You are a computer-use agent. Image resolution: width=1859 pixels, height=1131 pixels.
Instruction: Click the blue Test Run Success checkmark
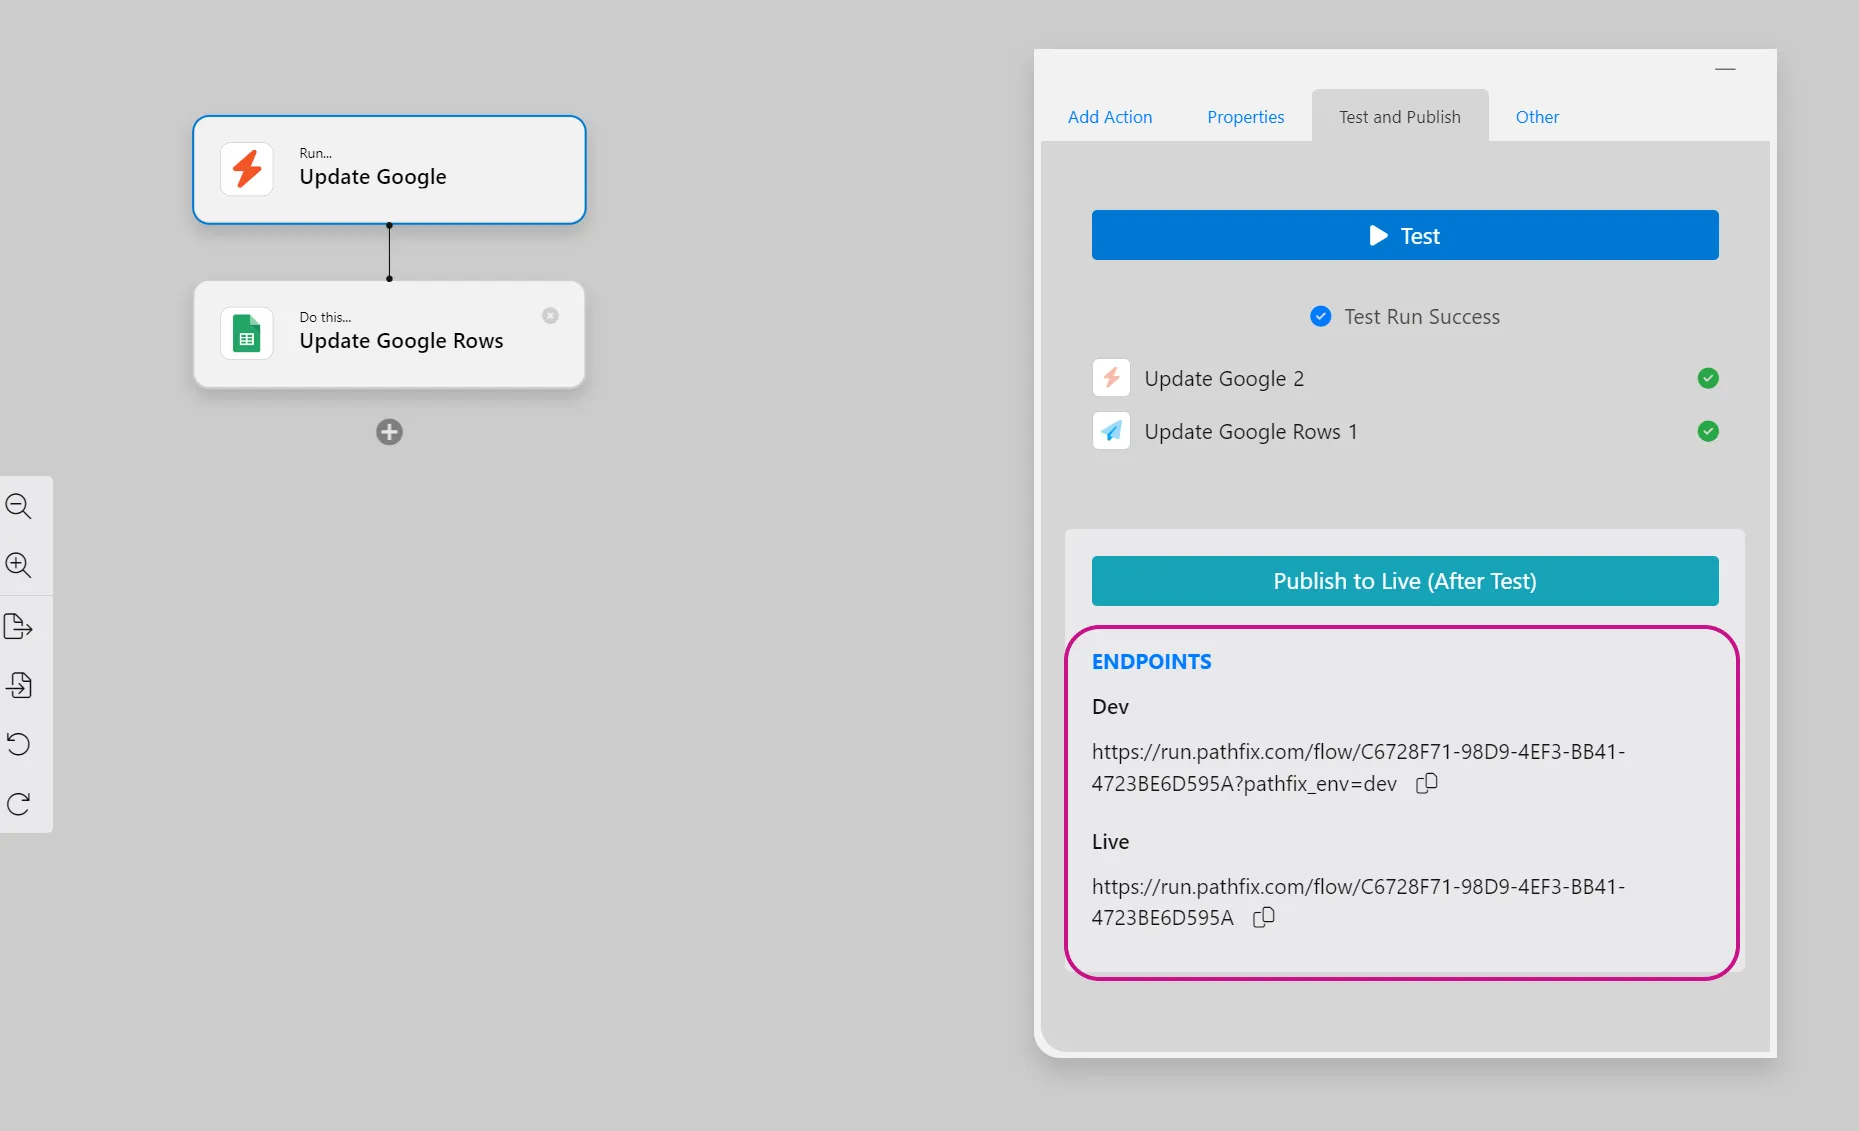[x=1320, y=316]
